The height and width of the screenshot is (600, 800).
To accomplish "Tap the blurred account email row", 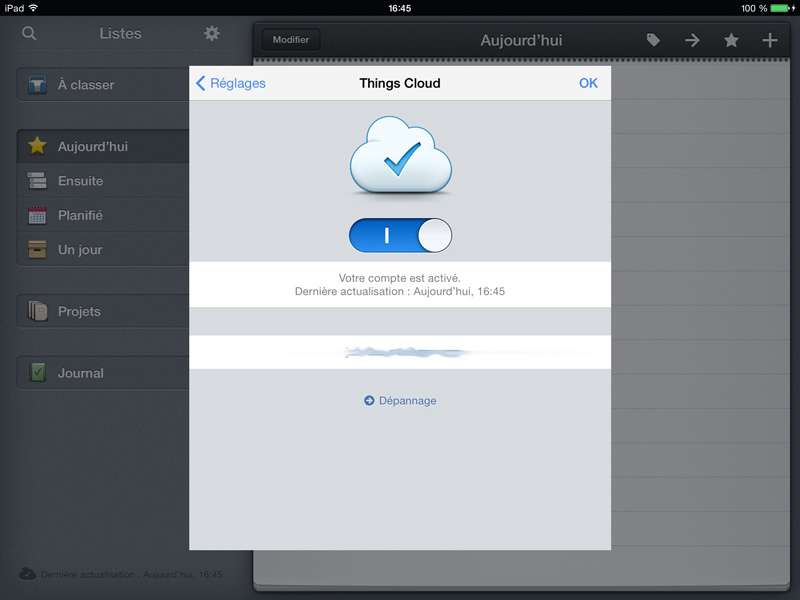I will click(x=400, y=352).
